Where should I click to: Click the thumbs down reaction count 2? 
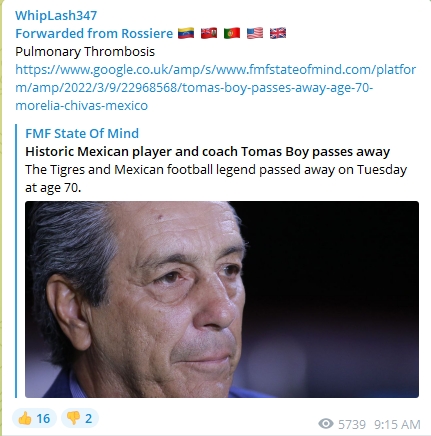click(x=88, y=418)
